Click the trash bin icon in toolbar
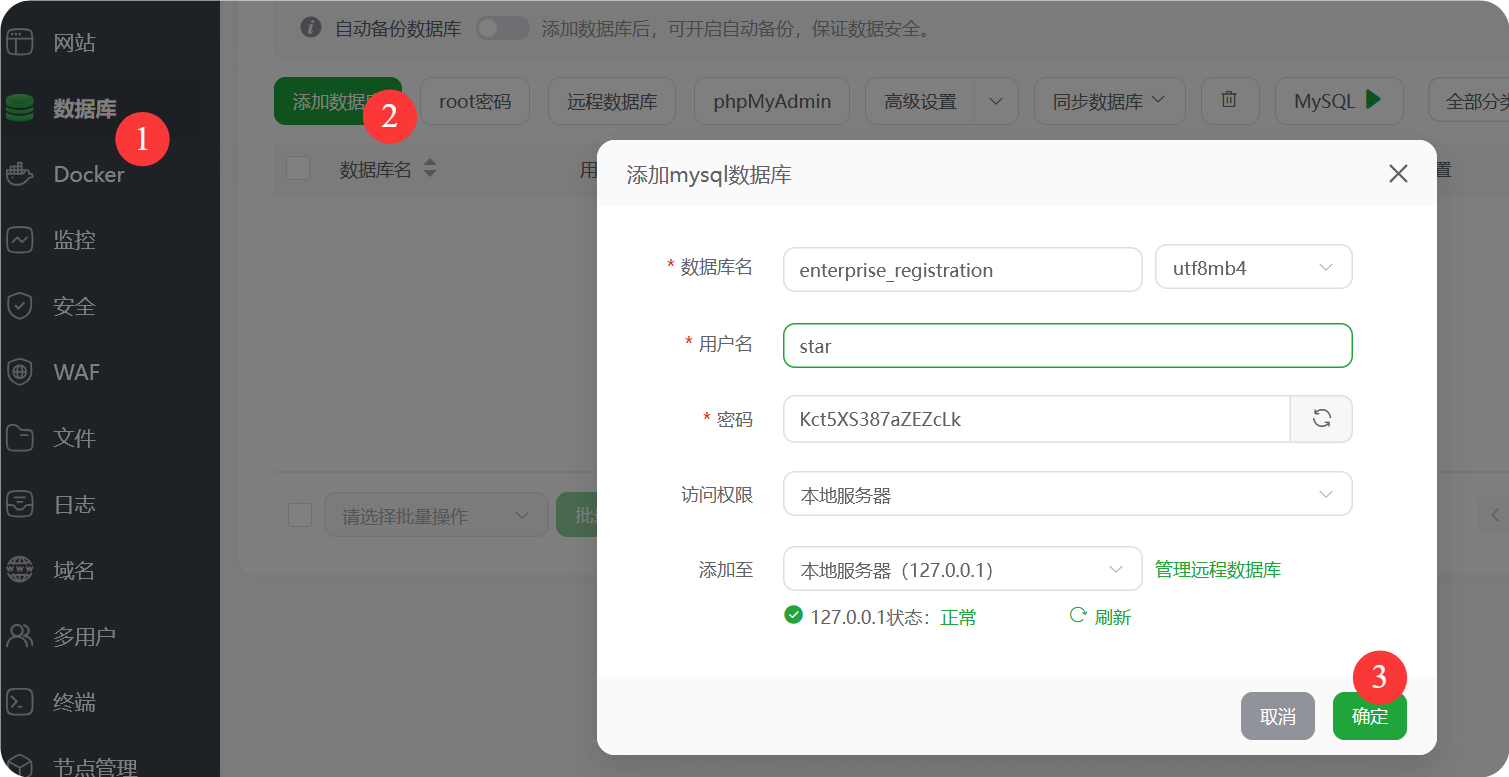This screenshot has width=1509, height=777. pos(1229,100)
